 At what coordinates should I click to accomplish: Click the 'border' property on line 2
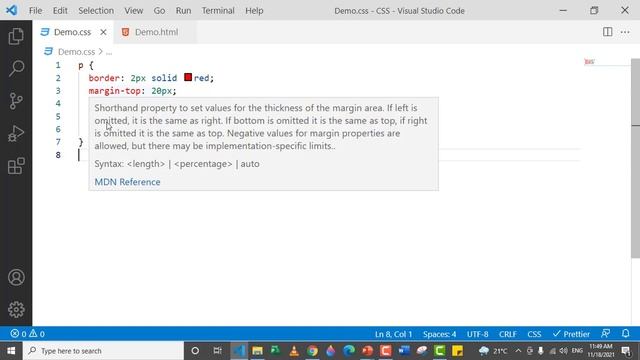coord(104,78)
